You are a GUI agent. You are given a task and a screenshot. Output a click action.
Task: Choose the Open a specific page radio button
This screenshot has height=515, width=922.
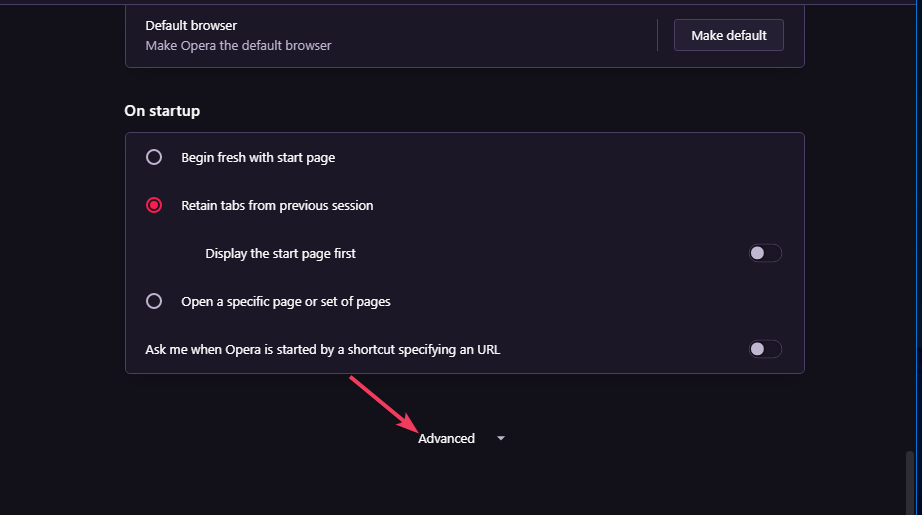pyautogui.click(x=154, y=301)
